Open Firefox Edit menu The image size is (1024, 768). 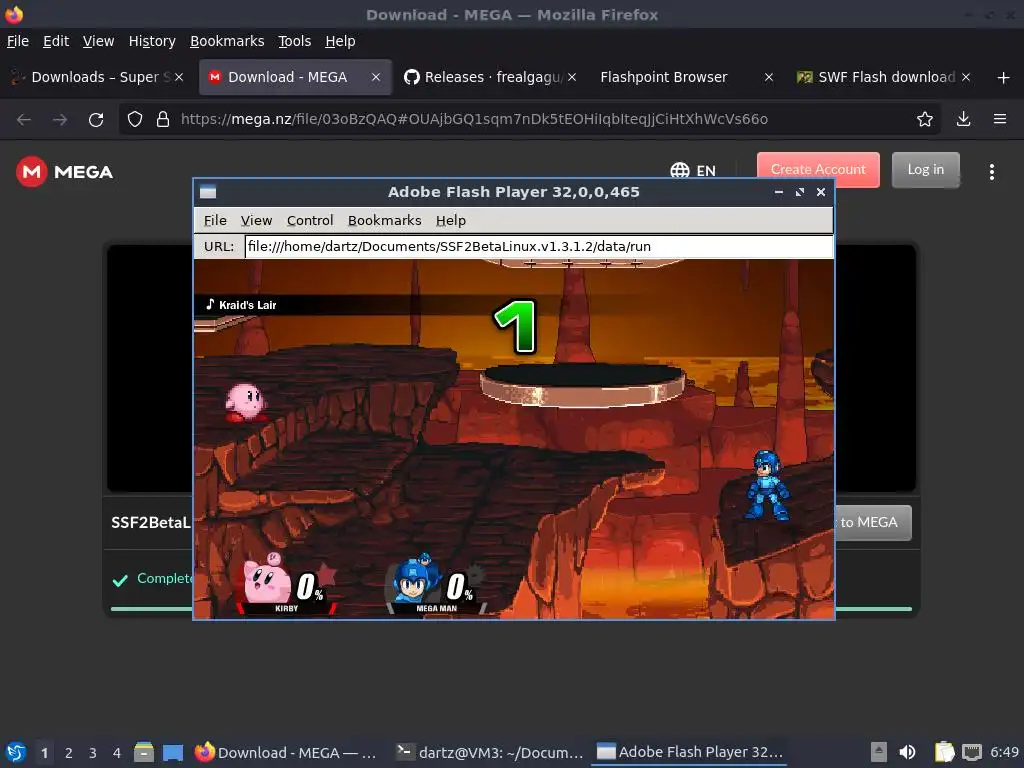56,41
